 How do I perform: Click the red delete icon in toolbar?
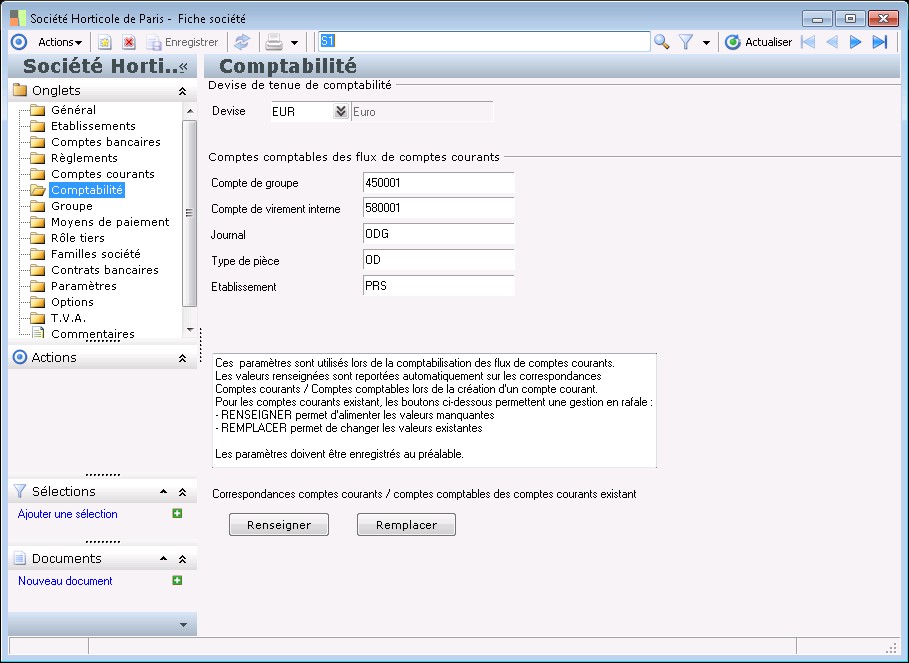(129, 42)
